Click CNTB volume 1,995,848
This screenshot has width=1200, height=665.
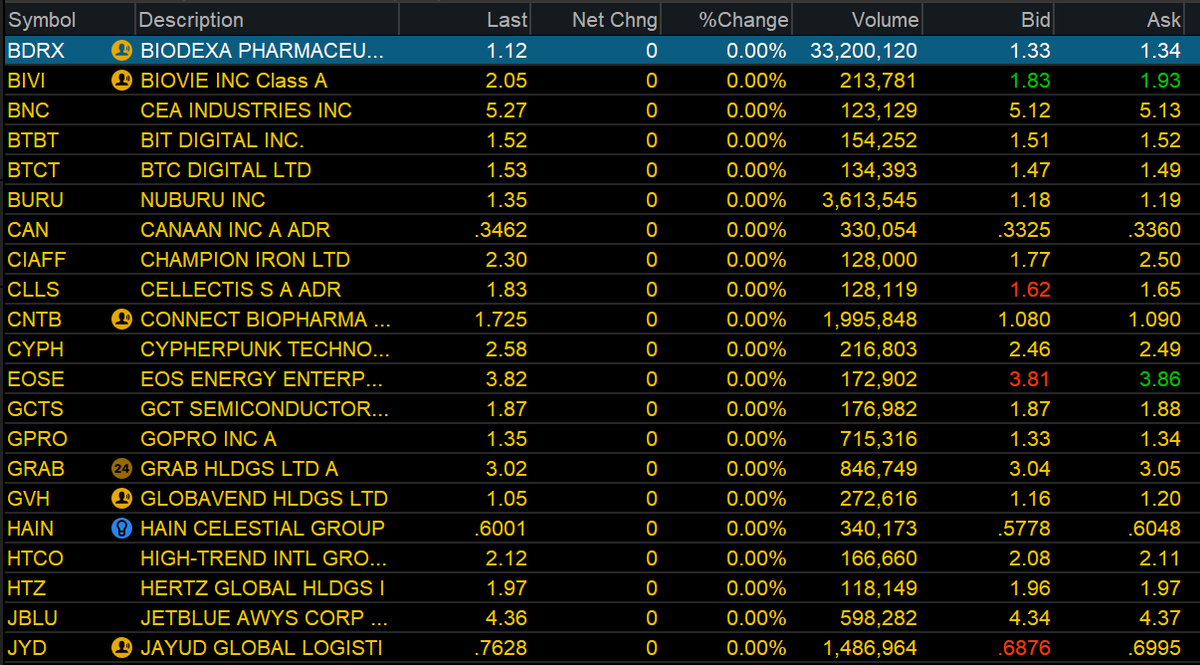pos(869,319)
